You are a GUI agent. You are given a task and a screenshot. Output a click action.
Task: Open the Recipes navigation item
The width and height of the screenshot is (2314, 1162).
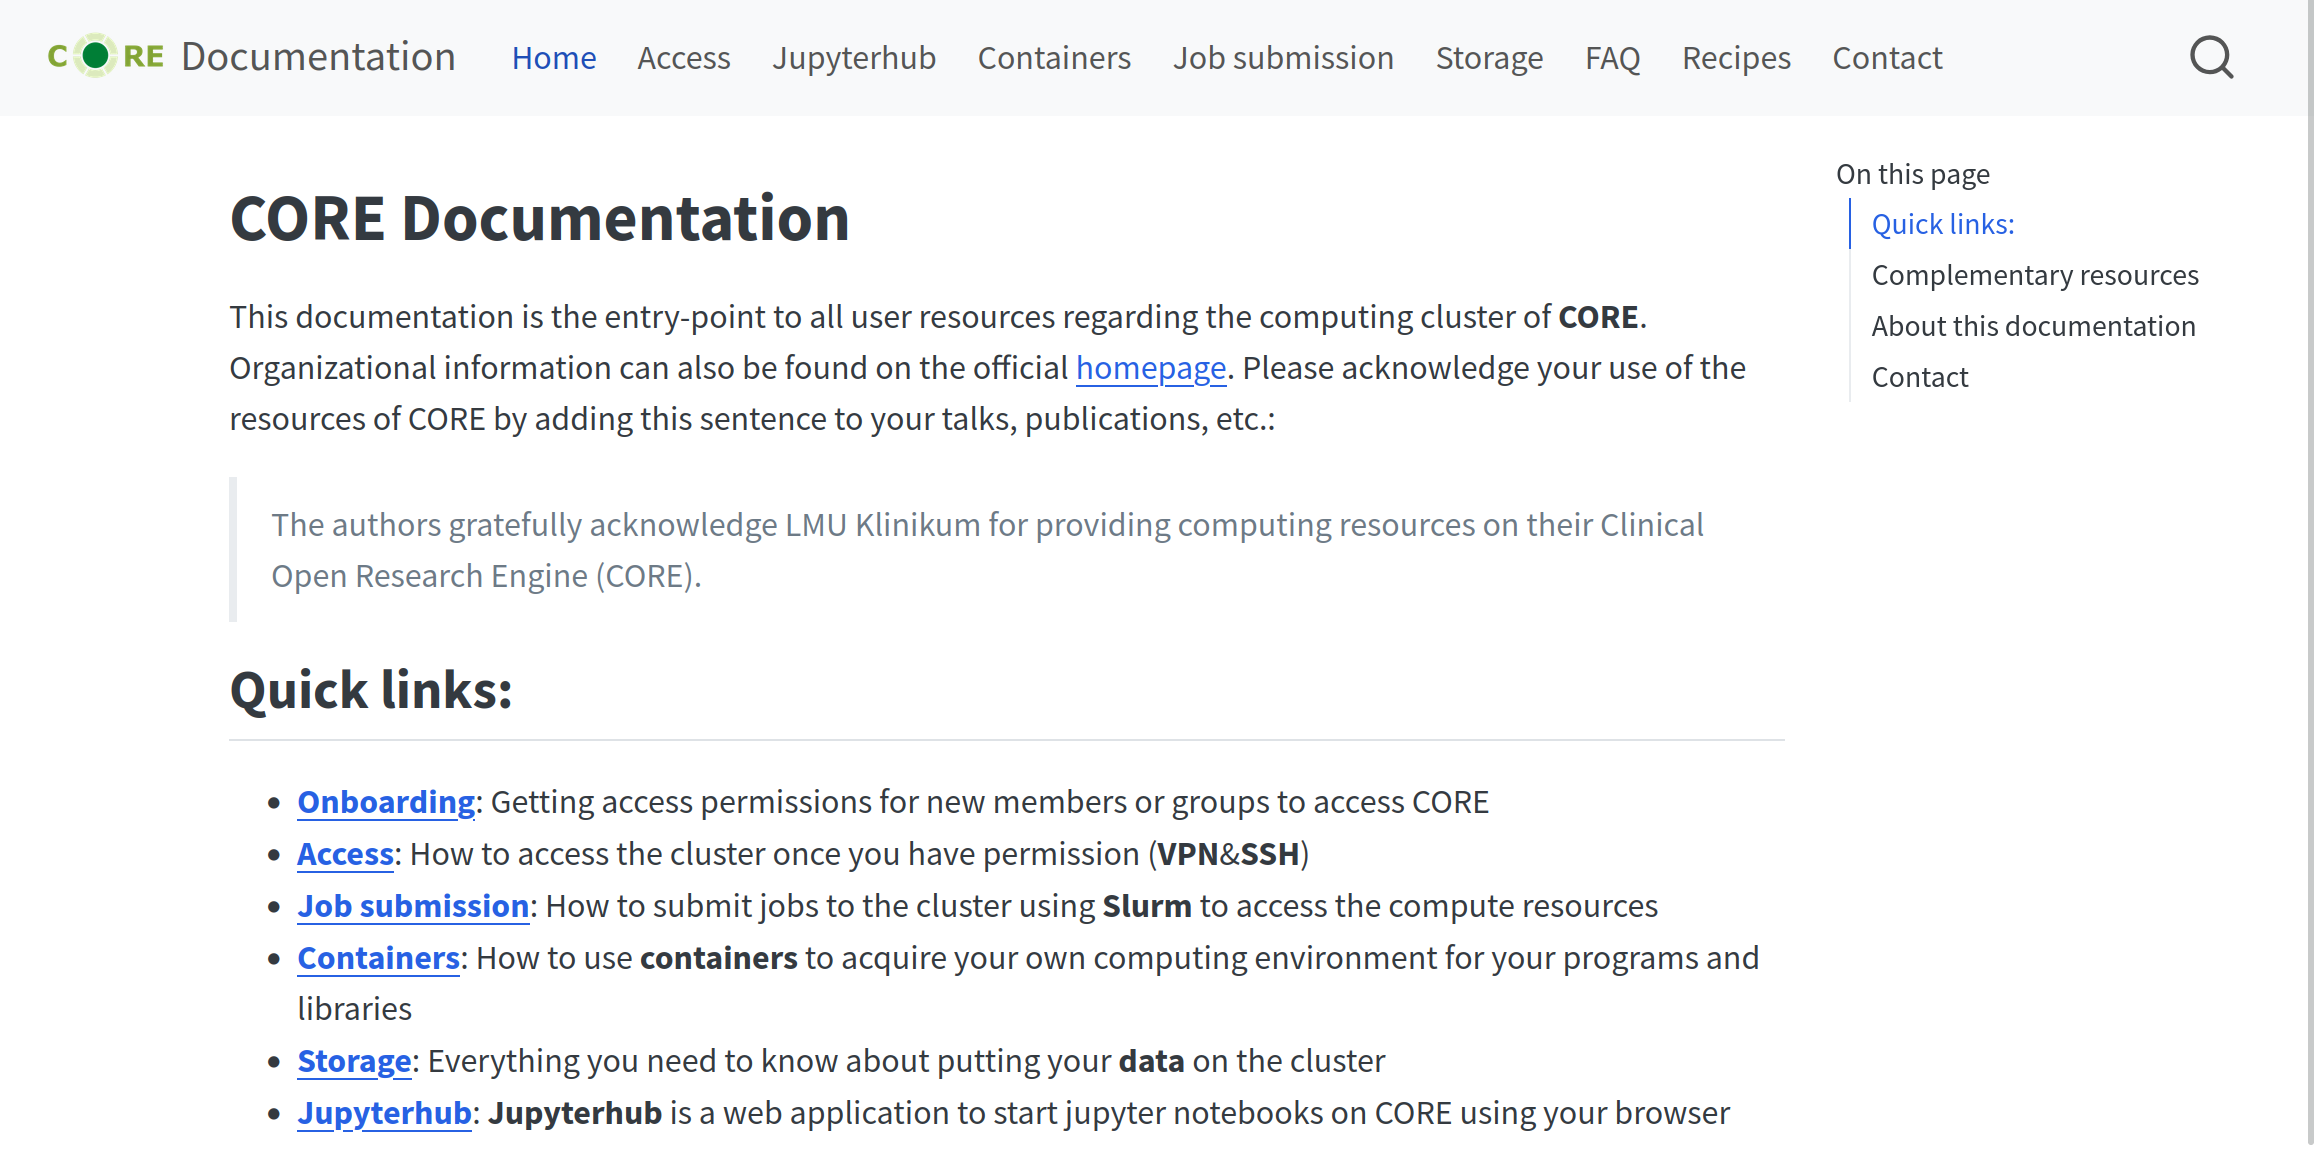pos(1736,58)
